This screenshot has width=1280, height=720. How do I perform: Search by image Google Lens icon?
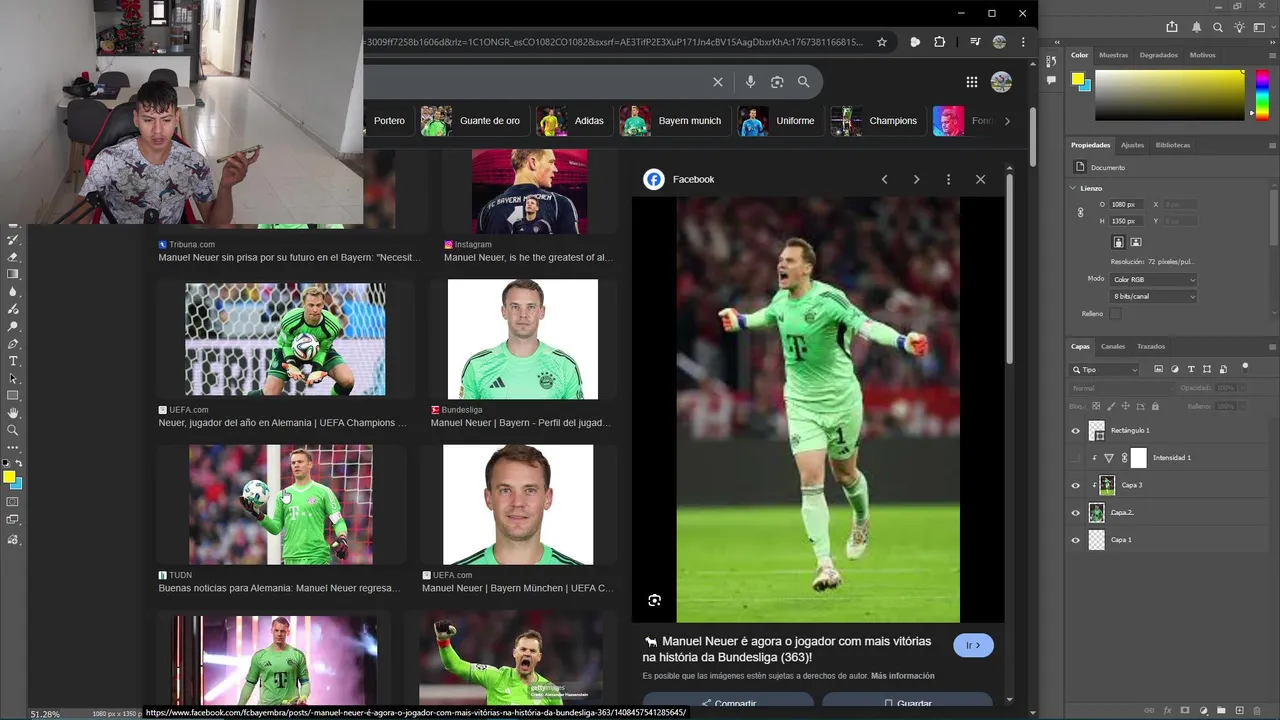[x=777, y=82]
